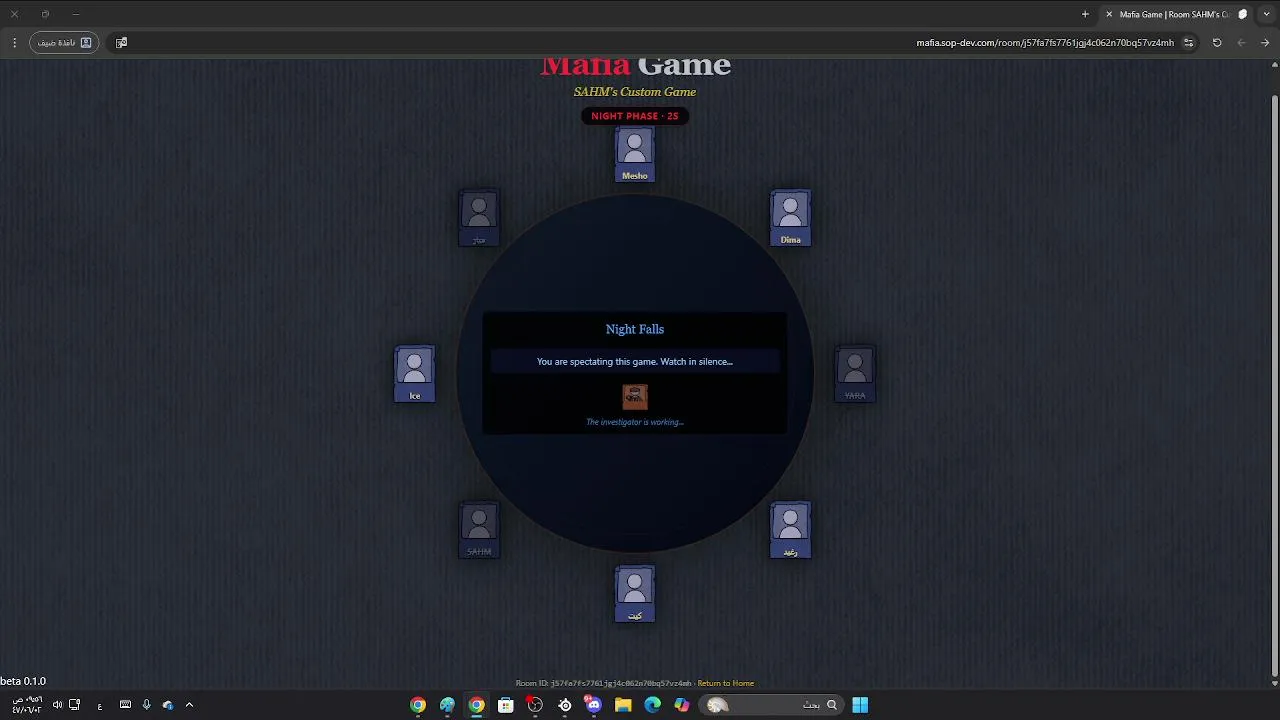1280x720 pixels.
Task: Click the Room ID text
Action: (603, 683)
